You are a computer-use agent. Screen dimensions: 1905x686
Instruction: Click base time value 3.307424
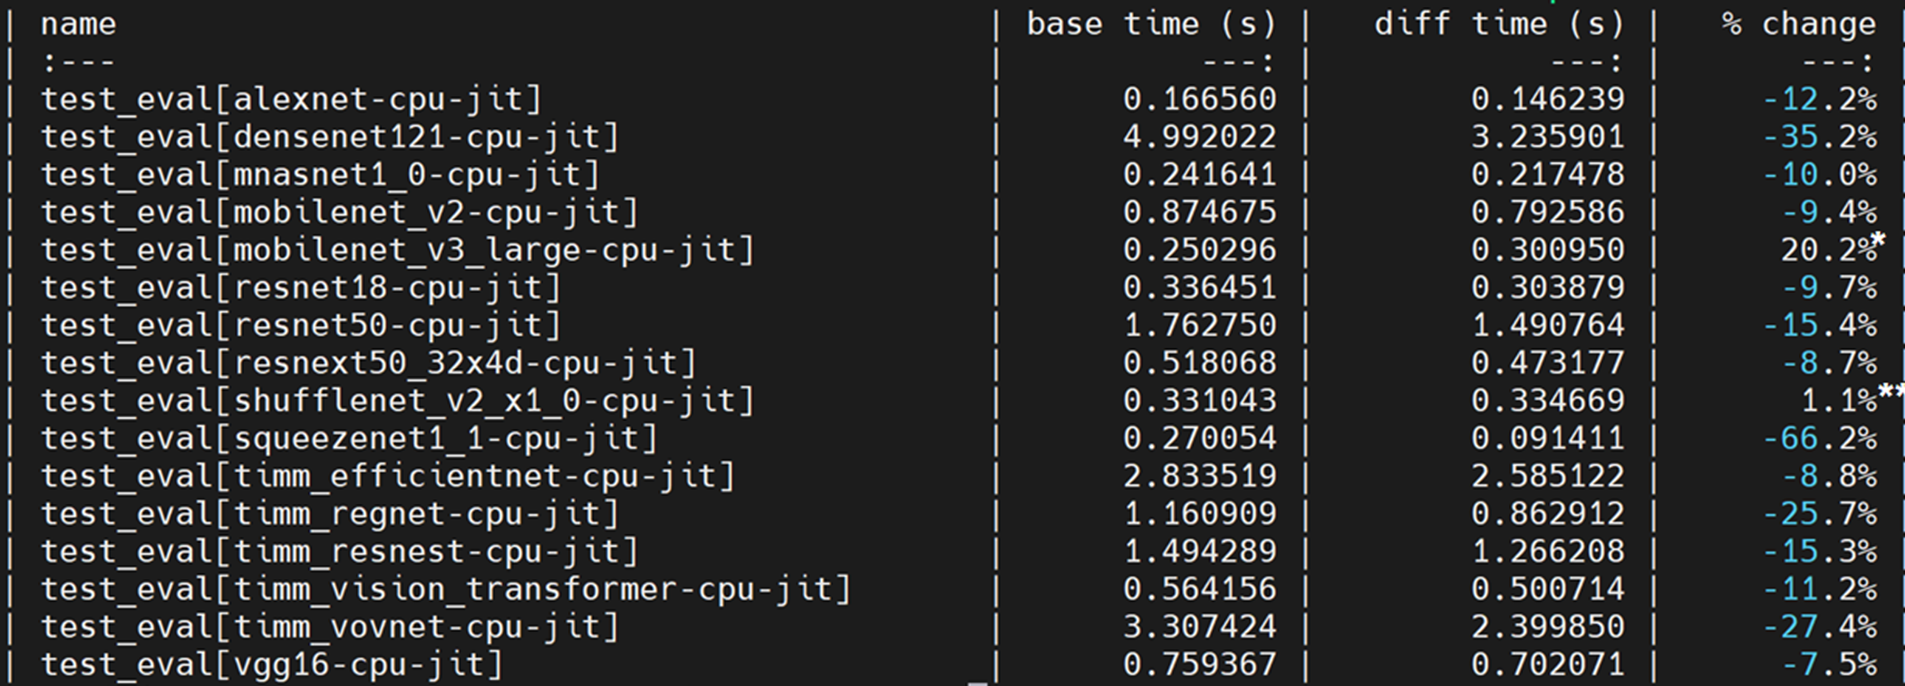1199,627
